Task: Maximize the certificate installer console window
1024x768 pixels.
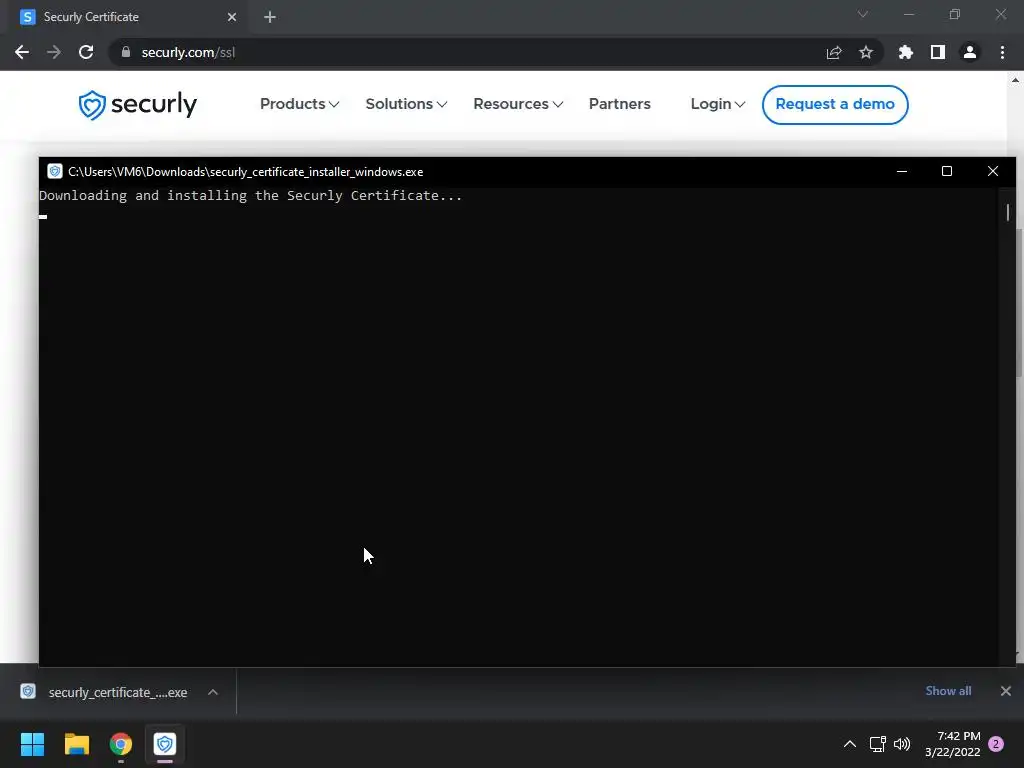Action: pos(947,171)
